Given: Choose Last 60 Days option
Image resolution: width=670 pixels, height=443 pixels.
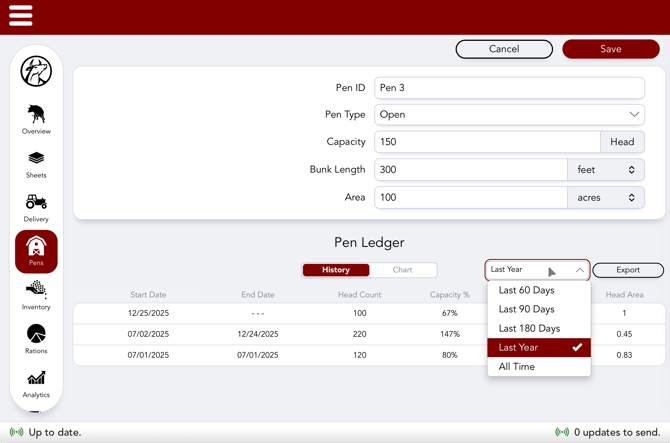Looking at the screenshot, I should pyautogui.click(x=539, y=290).
